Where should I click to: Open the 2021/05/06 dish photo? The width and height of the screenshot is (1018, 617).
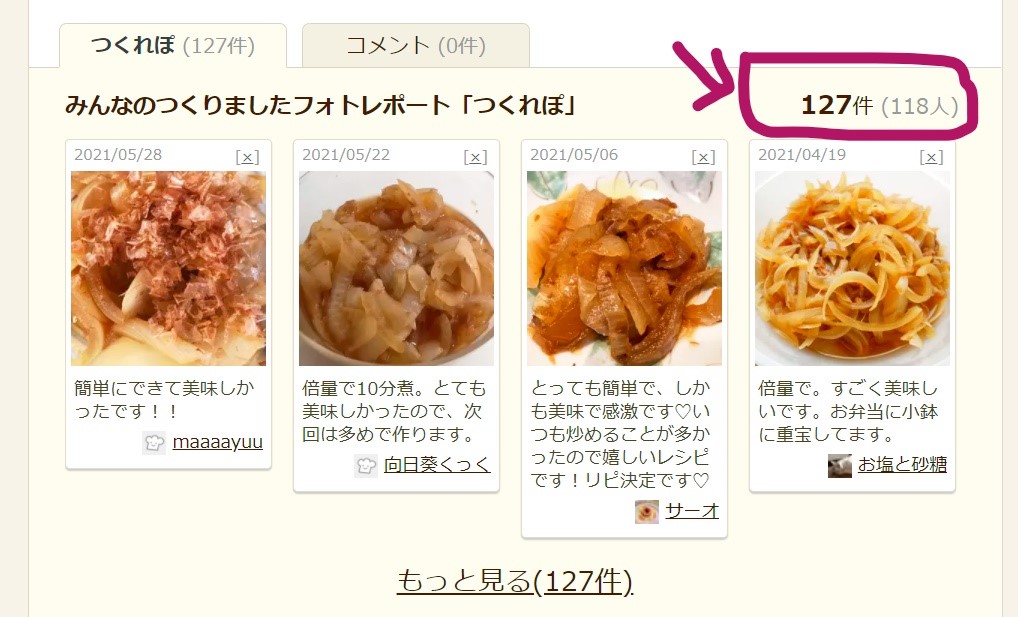coord(624,268)
